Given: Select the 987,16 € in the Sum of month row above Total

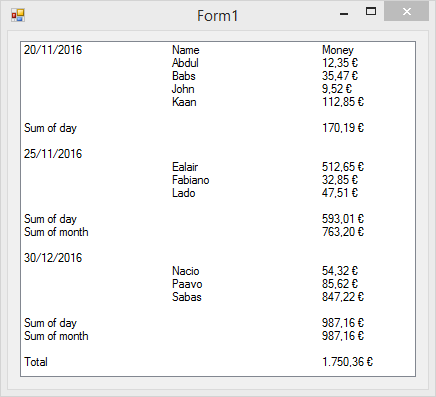Looking at the screenshot, I should click(343, 336).
